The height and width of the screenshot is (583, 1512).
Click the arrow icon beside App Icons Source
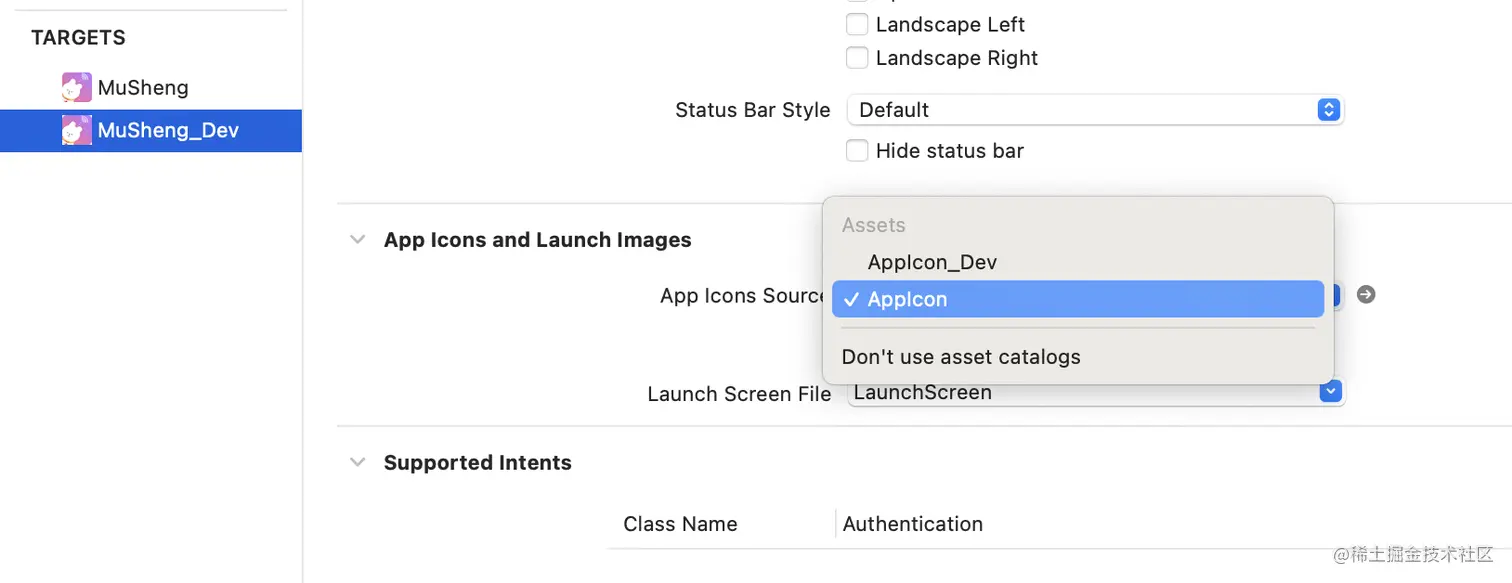(1366, 295)
